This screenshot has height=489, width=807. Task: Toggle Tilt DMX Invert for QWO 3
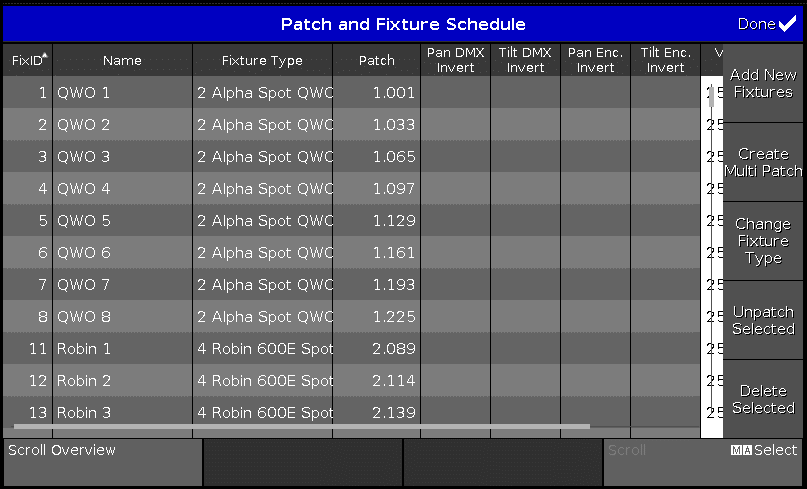[x=525, y=157]
